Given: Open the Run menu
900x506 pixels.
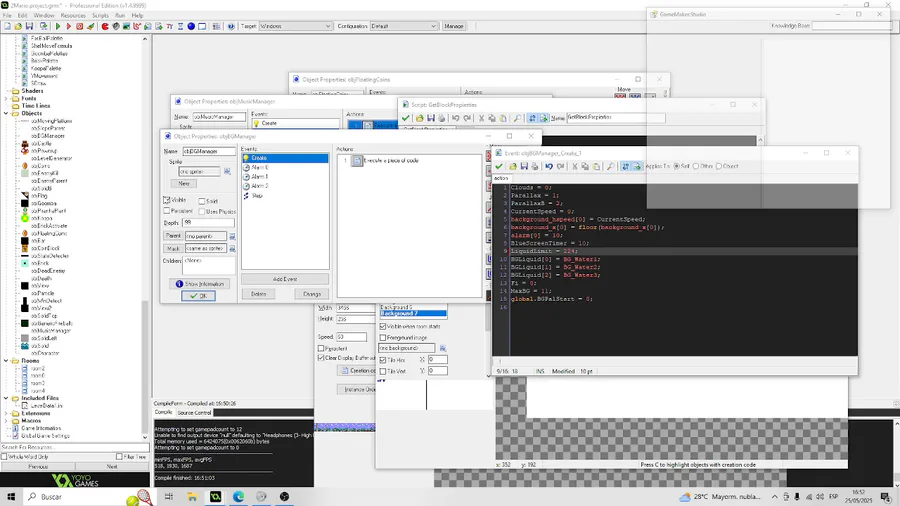Looking at the screenshot, I should point(120,15).
